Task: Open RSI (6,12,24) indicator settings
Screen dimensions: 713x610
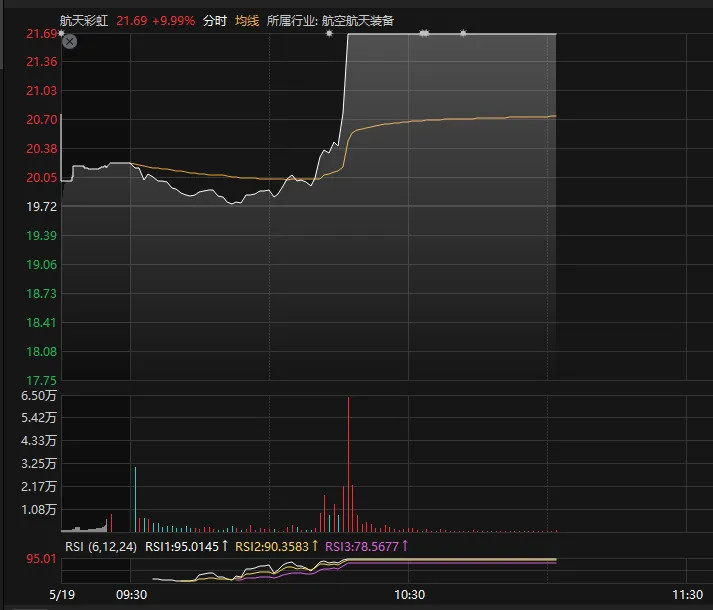Action: [x=101, y=546]
